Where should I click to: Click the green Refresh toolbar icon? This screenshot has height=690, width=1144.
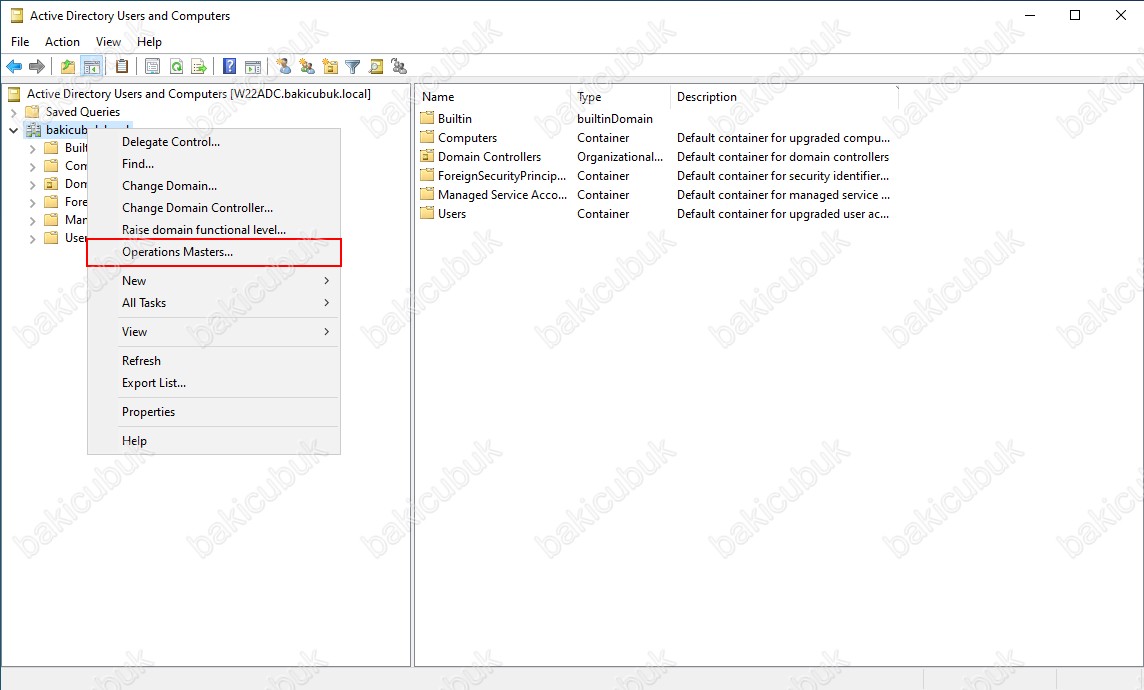176,67
